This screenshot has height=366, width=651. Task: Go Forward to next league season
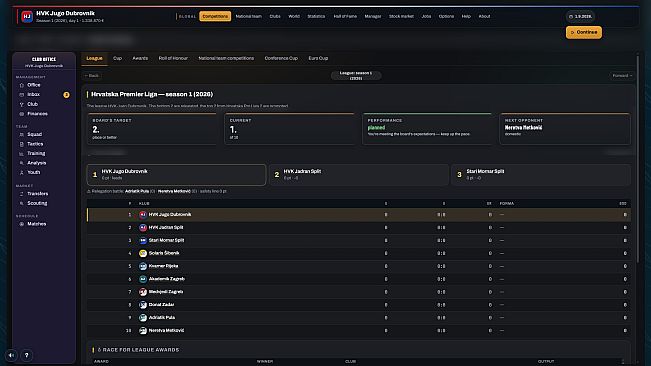tap(622, 76)
